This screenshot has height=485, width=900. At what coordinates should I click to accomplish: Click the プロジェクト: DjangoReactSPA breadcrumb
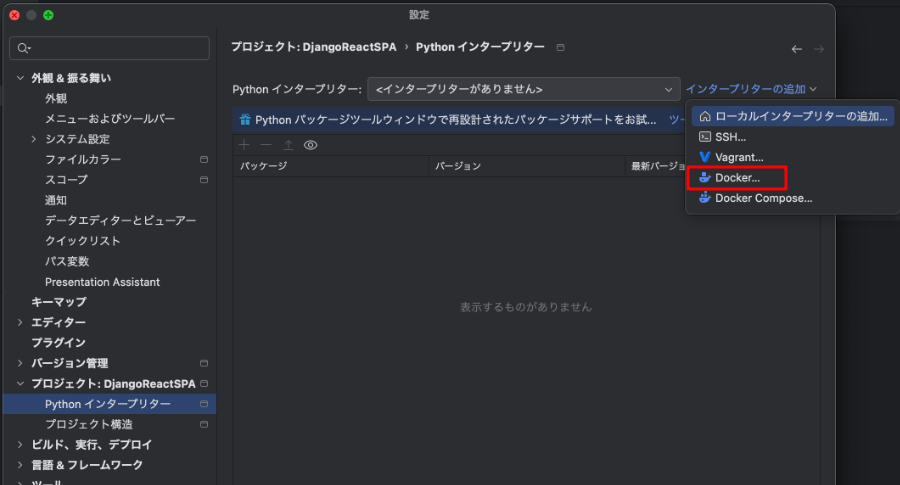[x=313, y=47]
